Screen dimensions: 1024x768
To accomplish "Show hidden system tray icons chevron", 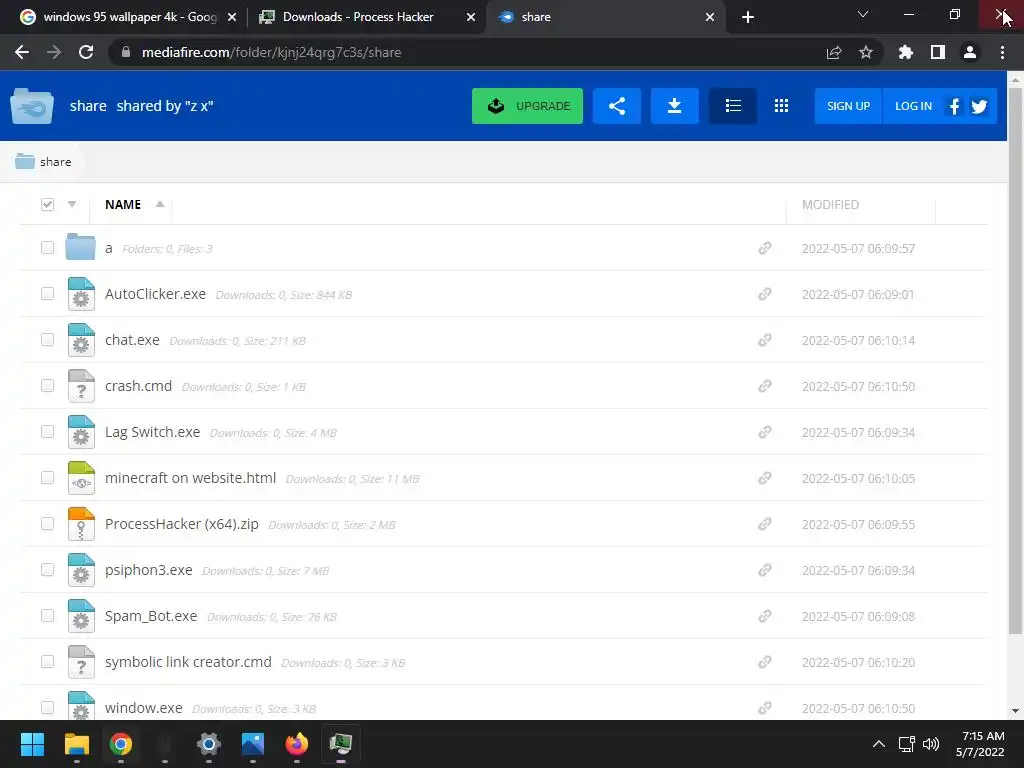I will (x=879, y=744).
